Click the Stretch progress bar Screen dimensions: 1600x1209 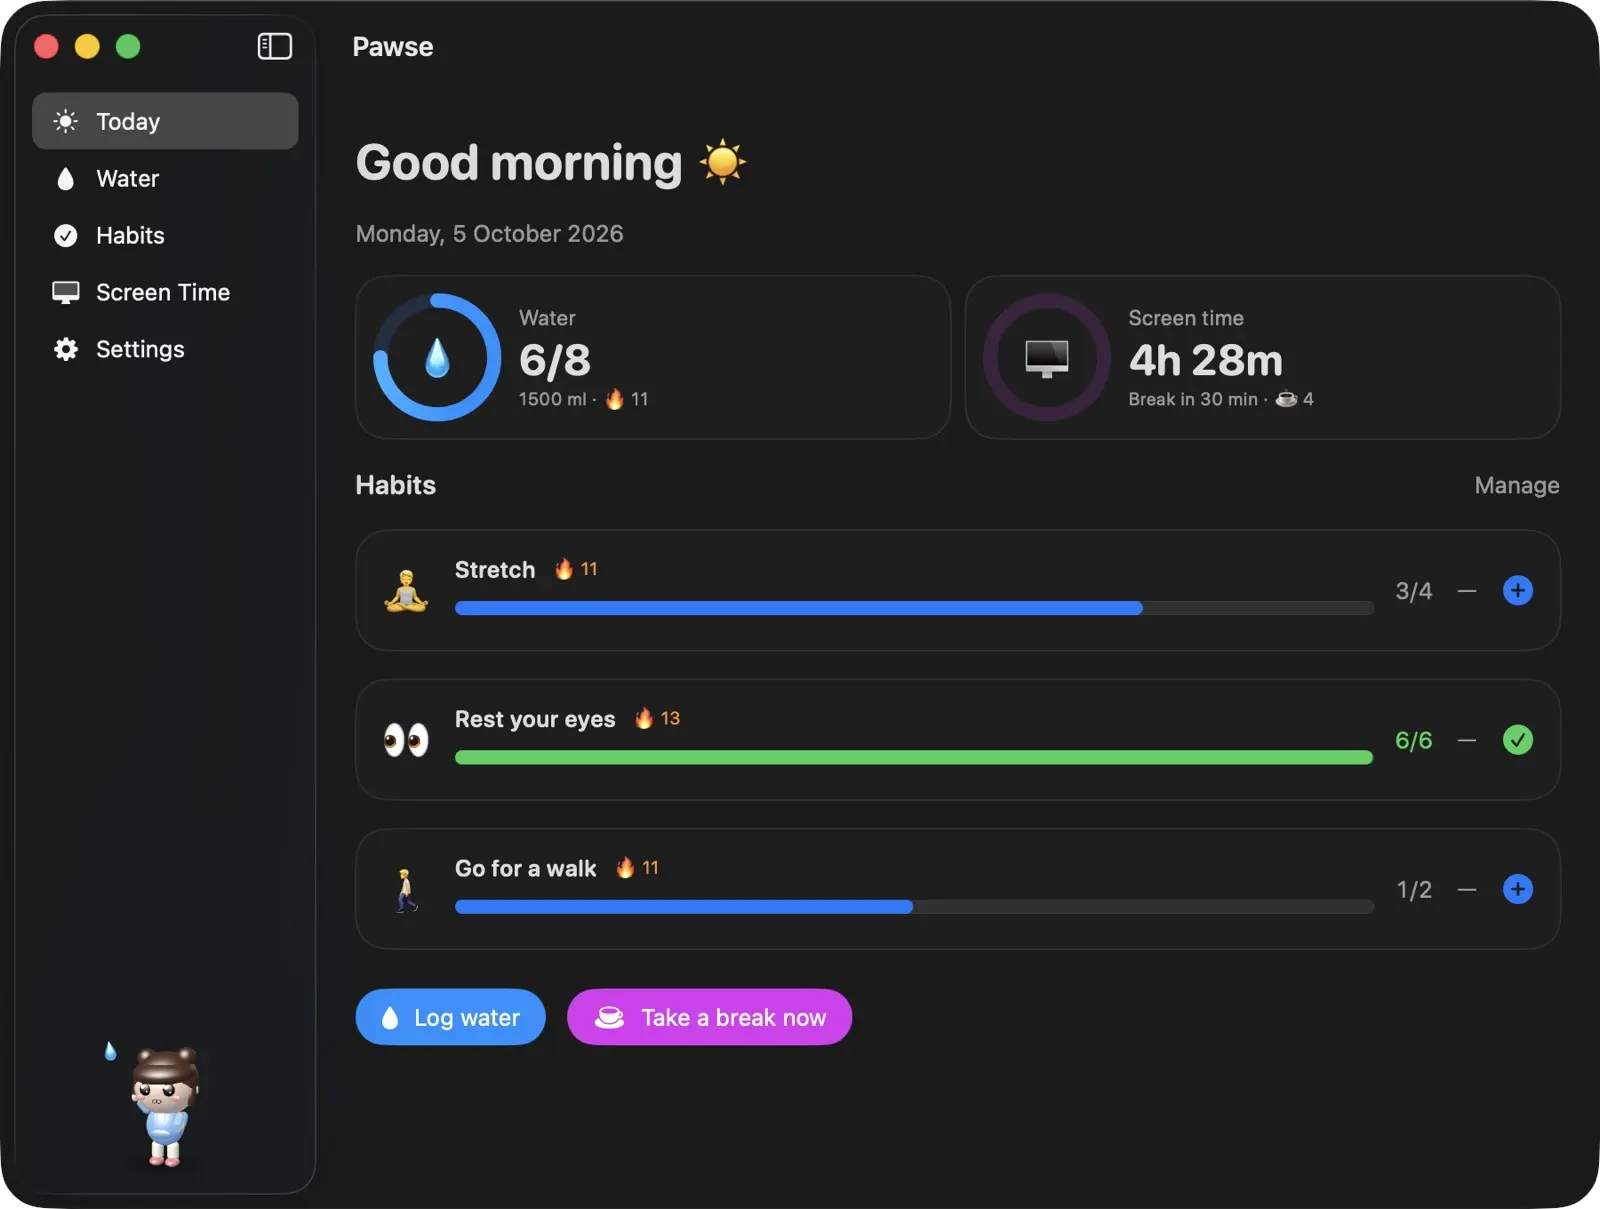tap(914, 608)
